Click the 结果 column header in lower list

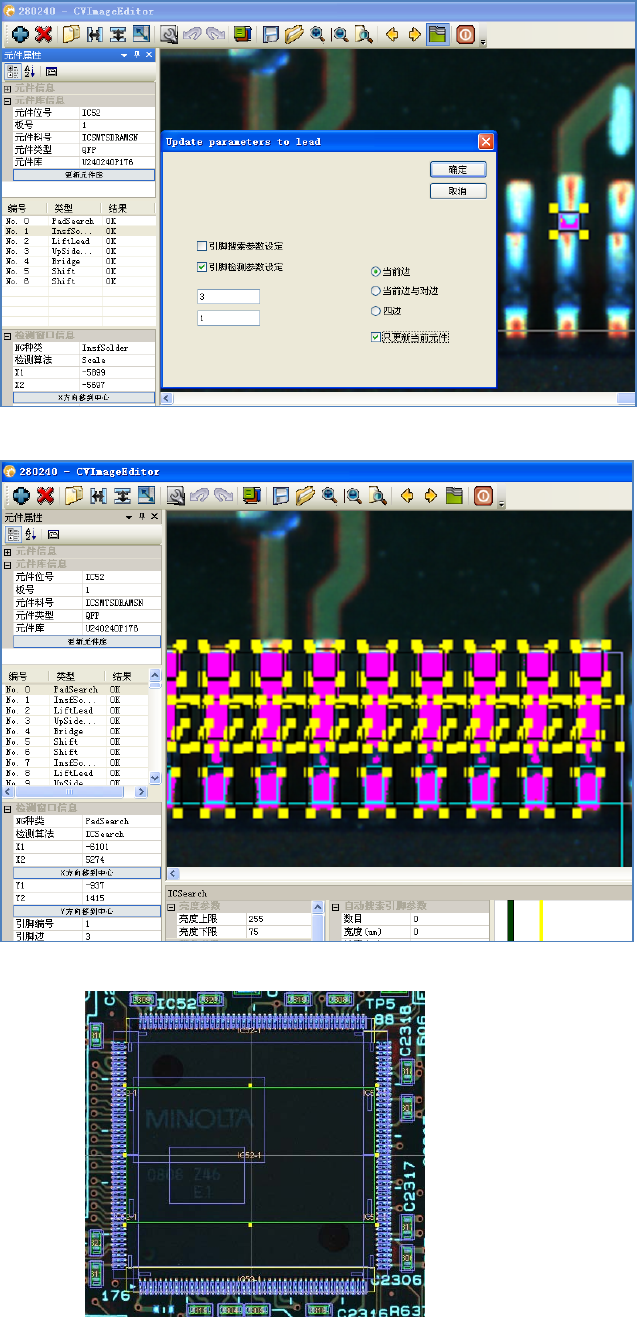tap(122, 677)
